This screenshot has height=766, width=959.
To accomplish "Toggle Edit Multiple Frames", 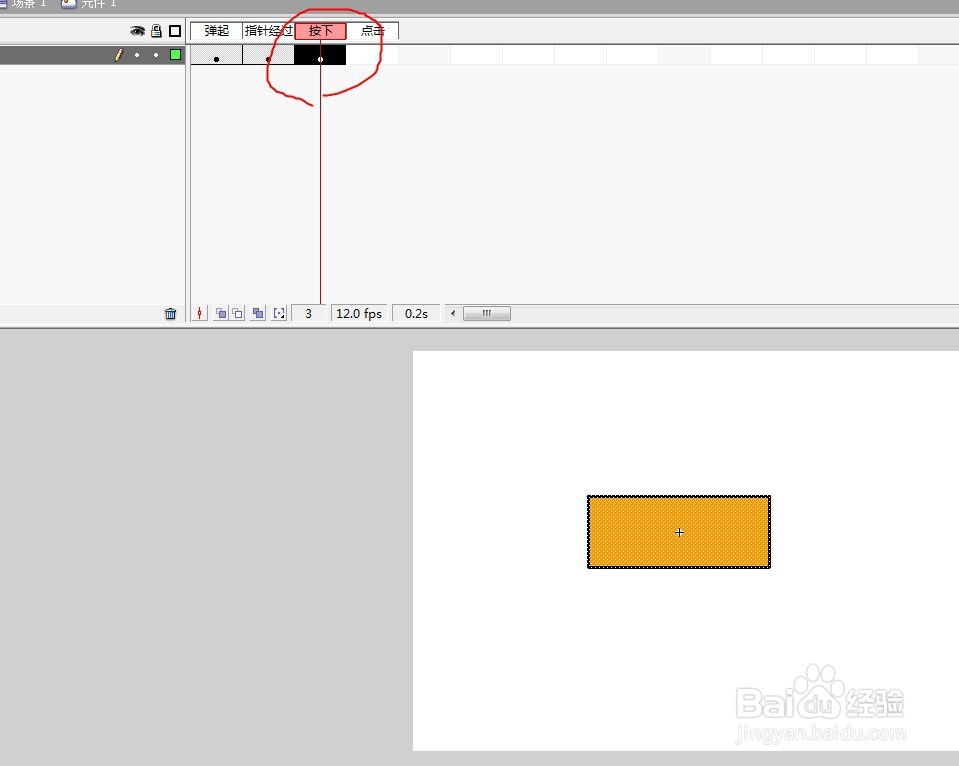I will click(258, 313).
